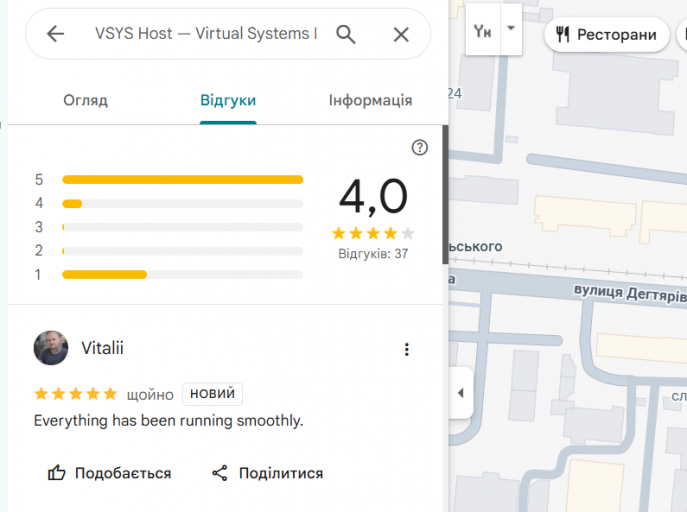687x512 pixels.
Task: Click the magnifier search icon
Action: (x=346, y=34)
